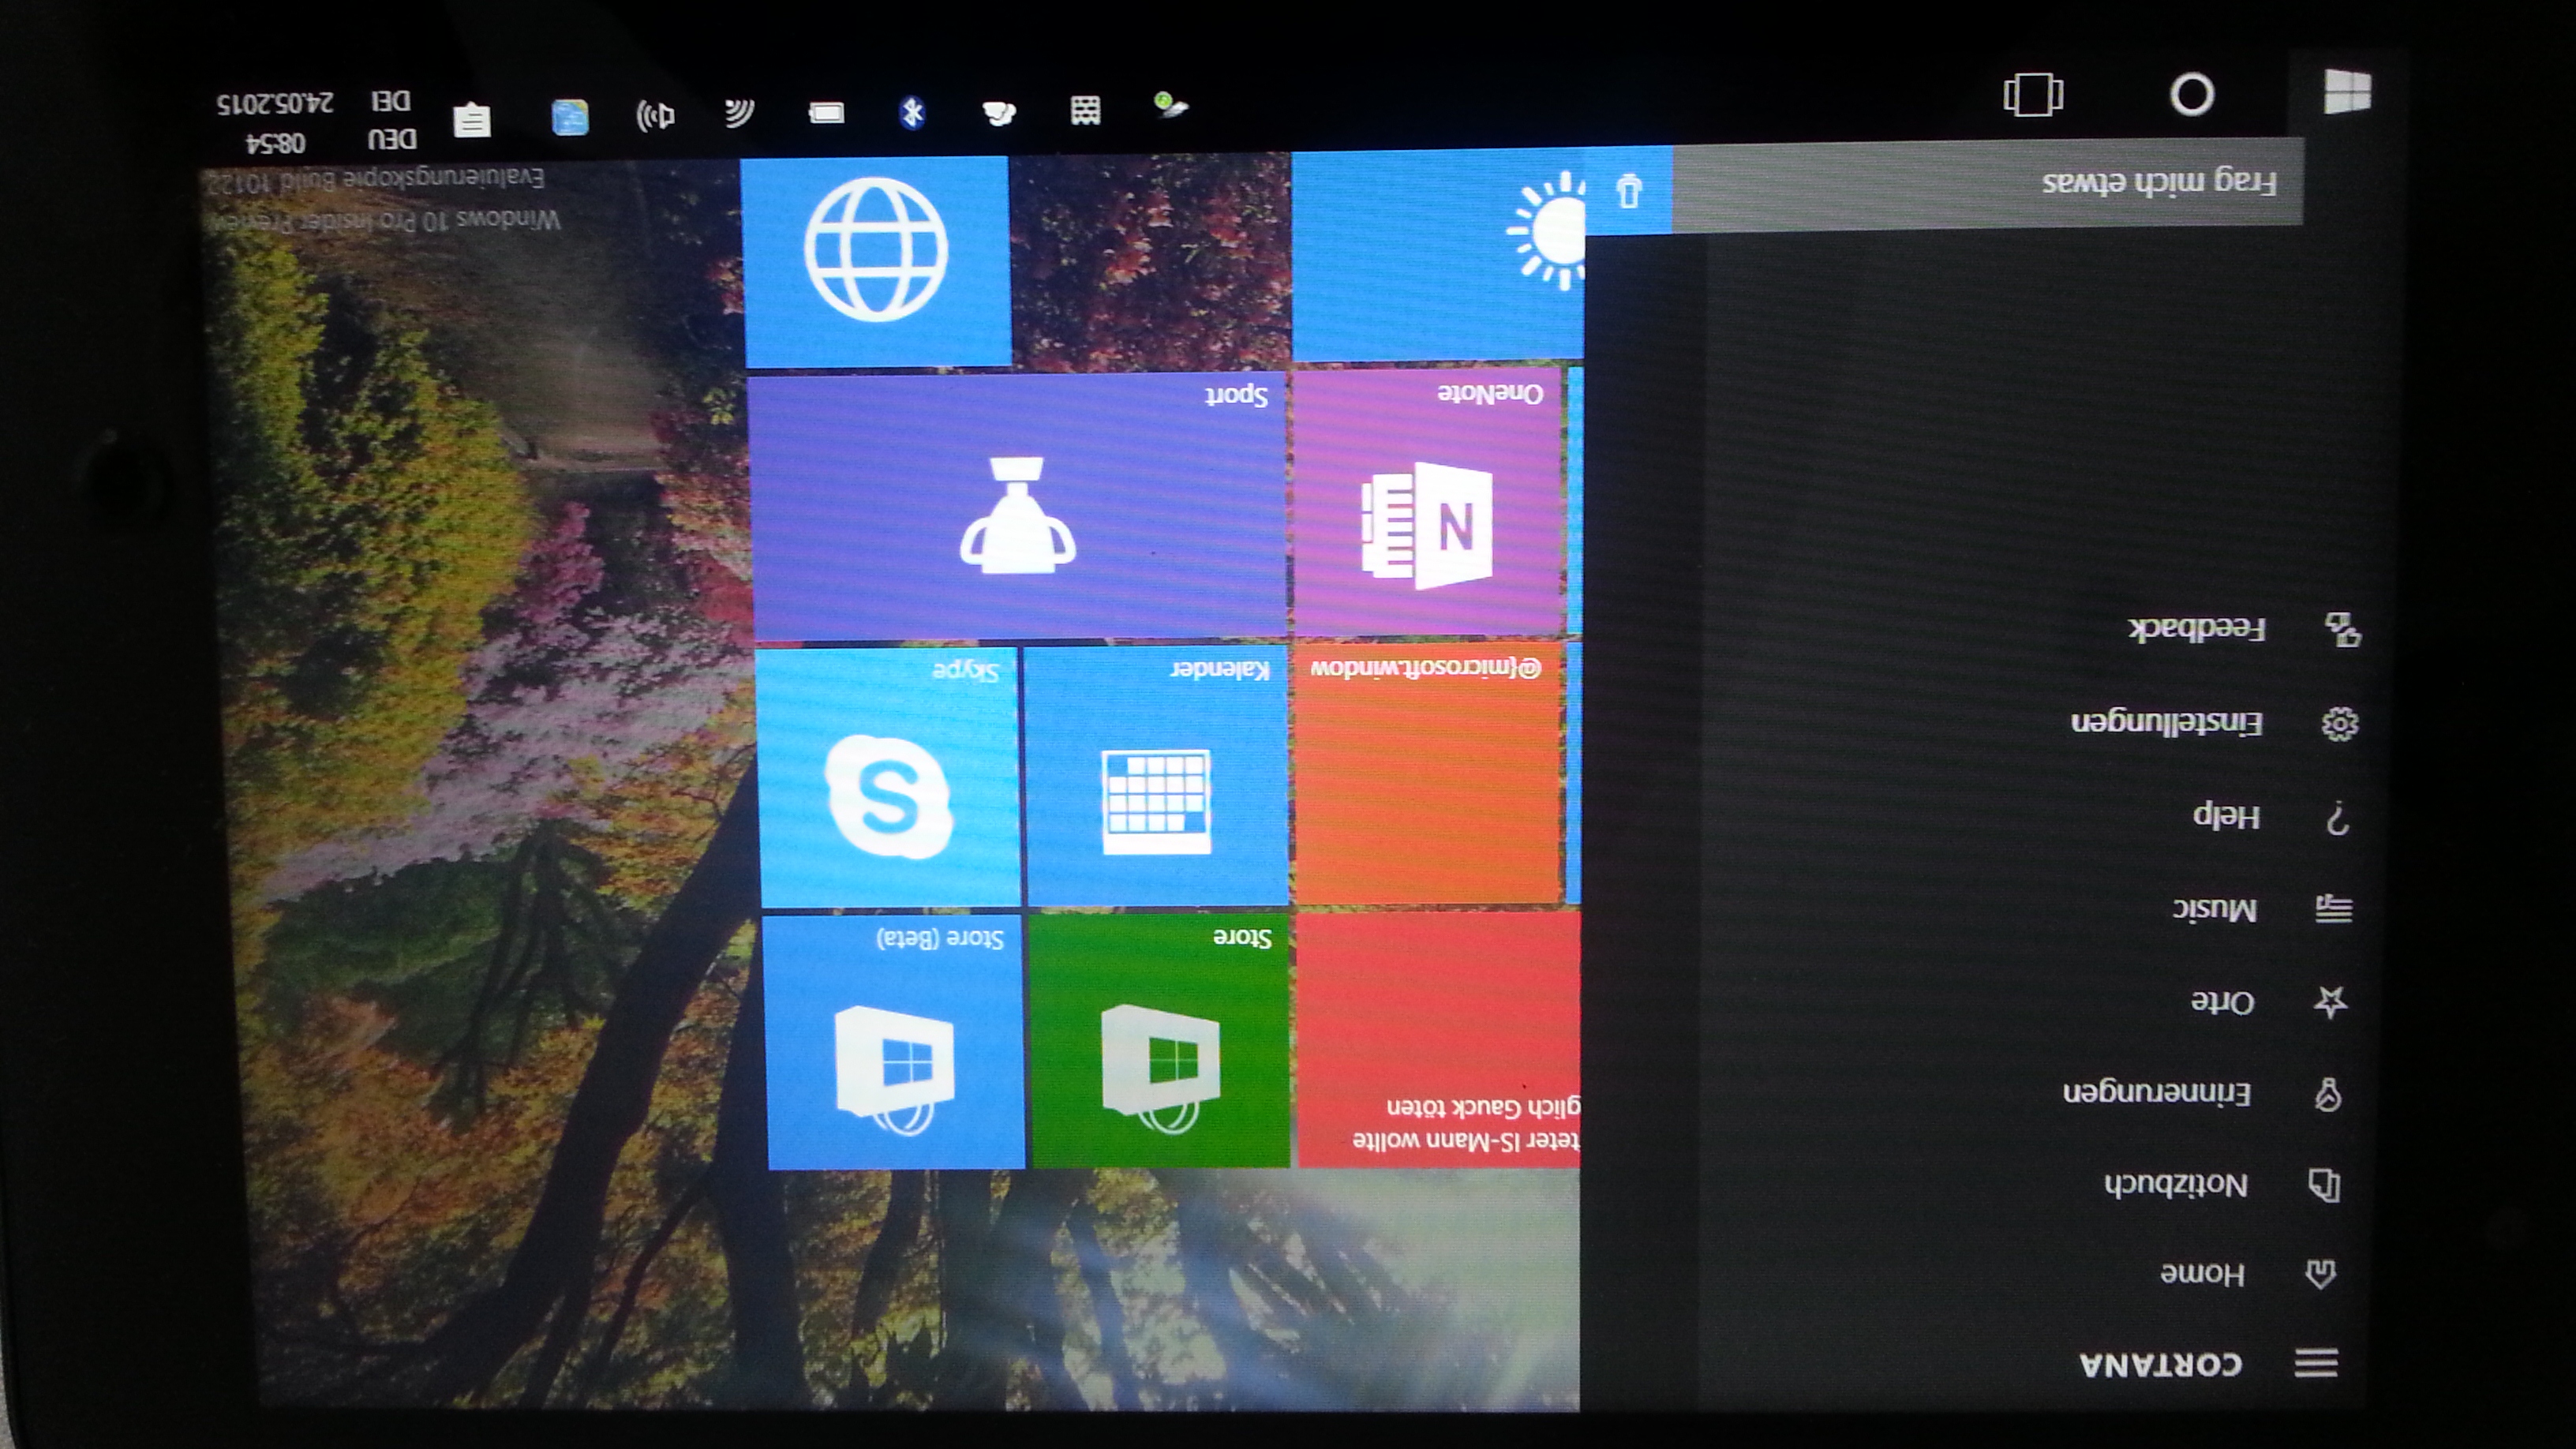Click the Wi-Fi network tray icon
This screenshot has width=2576, height=1449.
(x=740, y=113)
